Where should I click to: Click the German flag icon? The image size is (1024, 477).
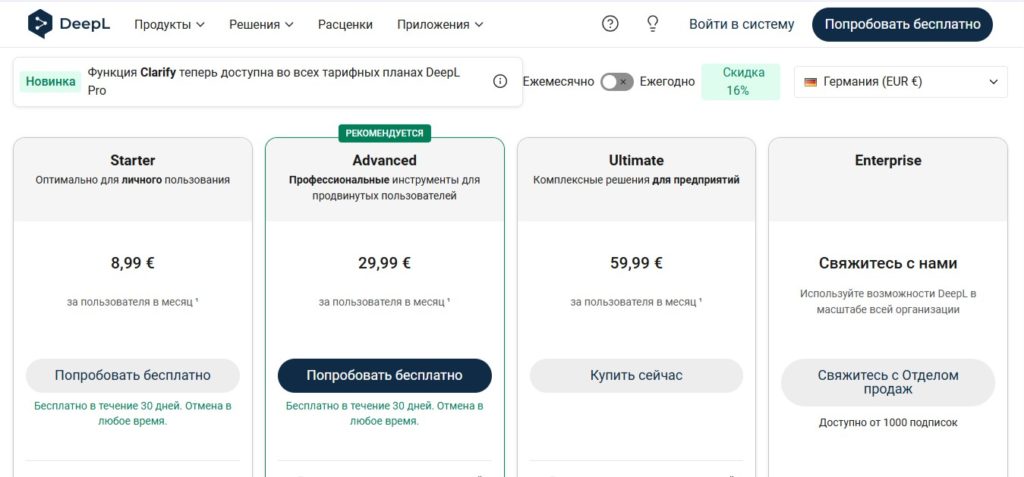tap(810, 82)
